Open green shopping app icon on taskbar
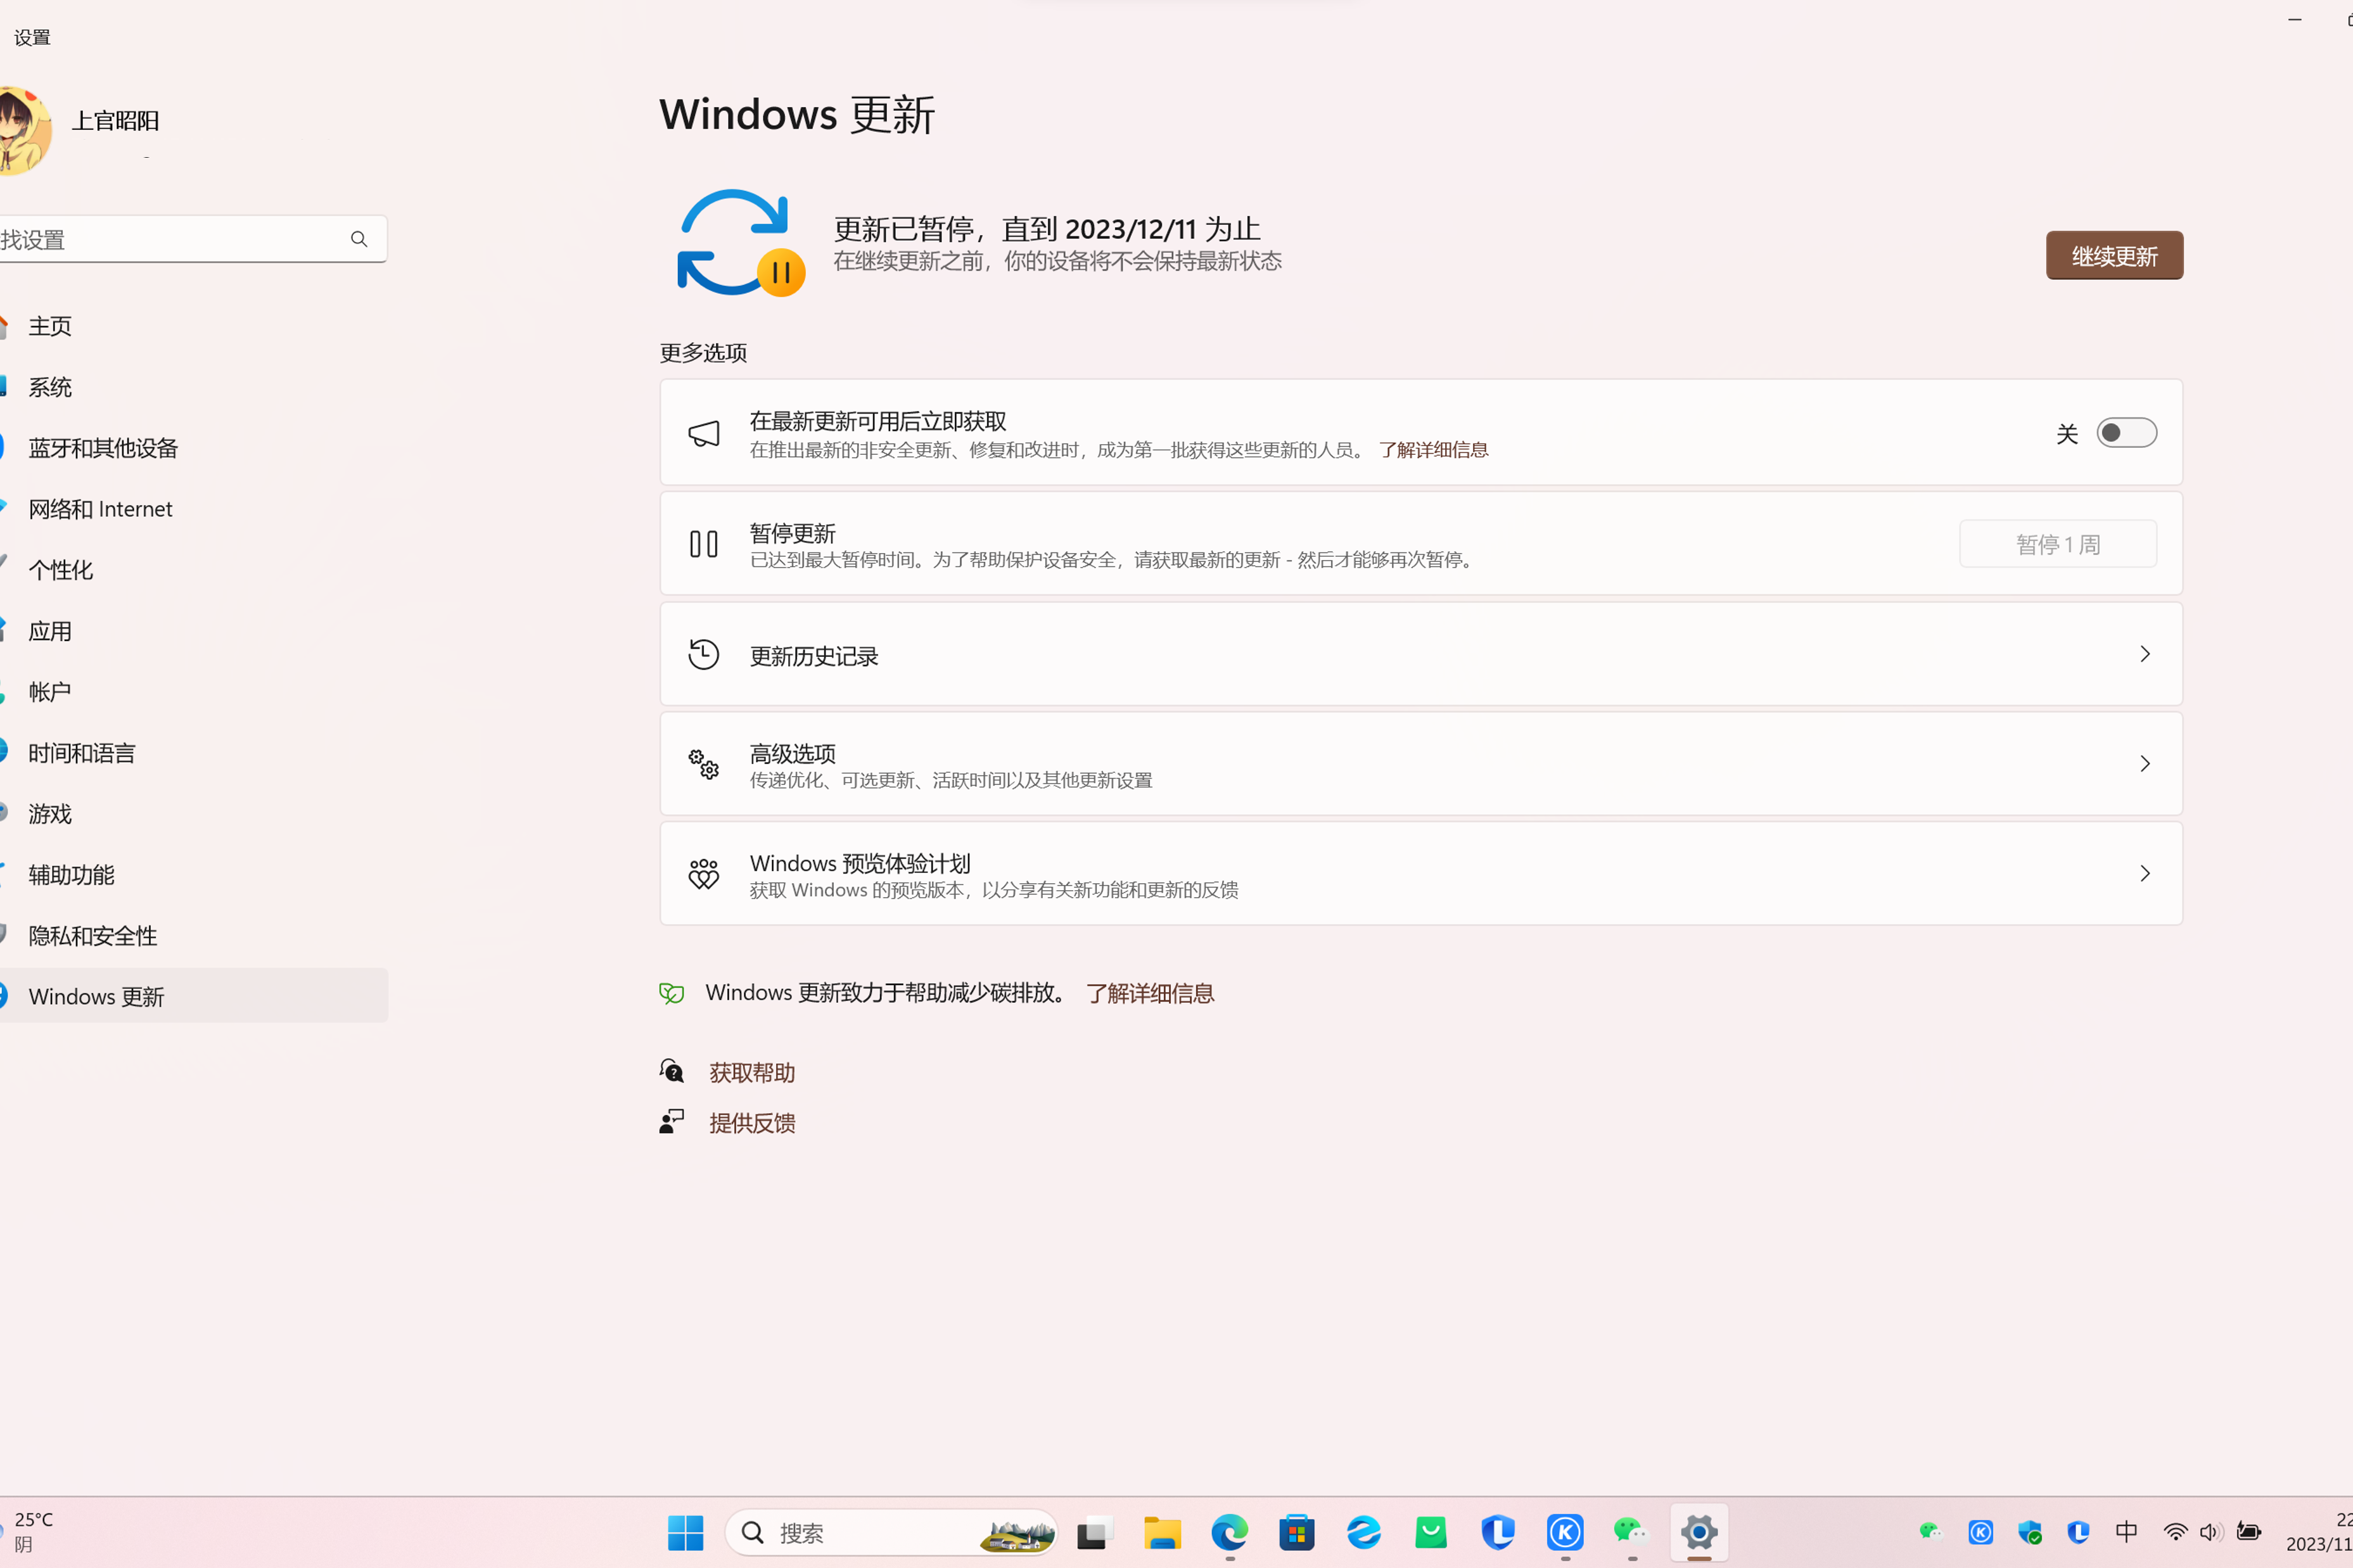Screen dimensions: 2353x1568 coord(1431,1532)
